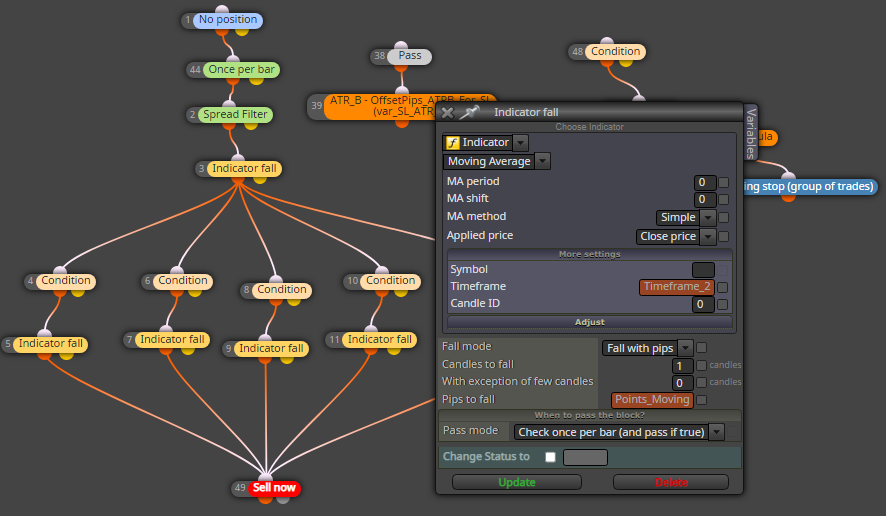Collapse the More settings section header
This screenshot has width=886, height=516.
pyautogui.click(x=589, y=254)
